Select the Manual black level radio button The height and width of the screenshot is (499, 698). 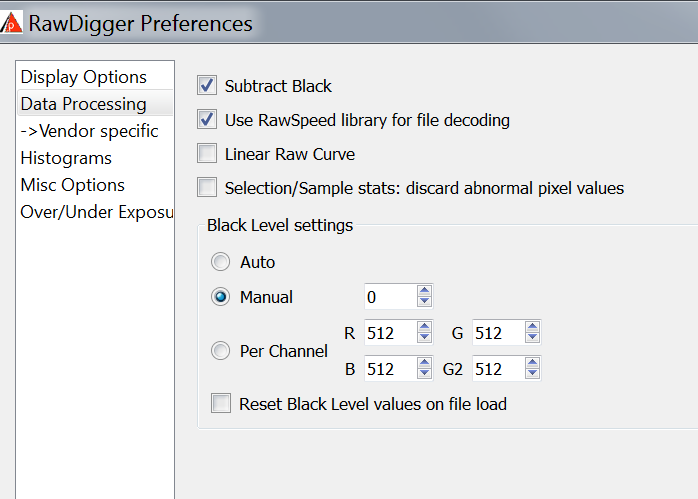(220, 296)
